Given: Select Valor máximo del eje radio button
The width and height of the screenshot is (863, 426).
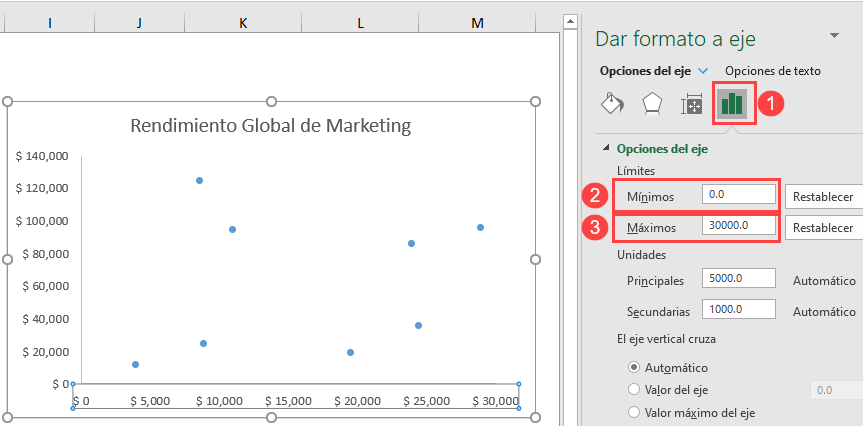Looking at the screenshot, I should tap(634, 412).
